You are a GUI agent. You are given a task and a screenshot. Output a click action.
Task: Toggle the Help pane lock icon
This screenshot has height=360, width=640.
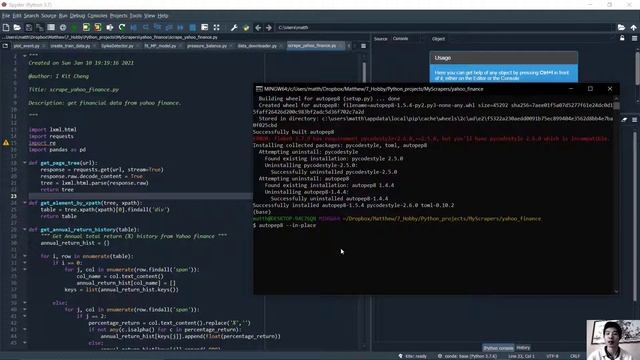click(x=622, y=38)
